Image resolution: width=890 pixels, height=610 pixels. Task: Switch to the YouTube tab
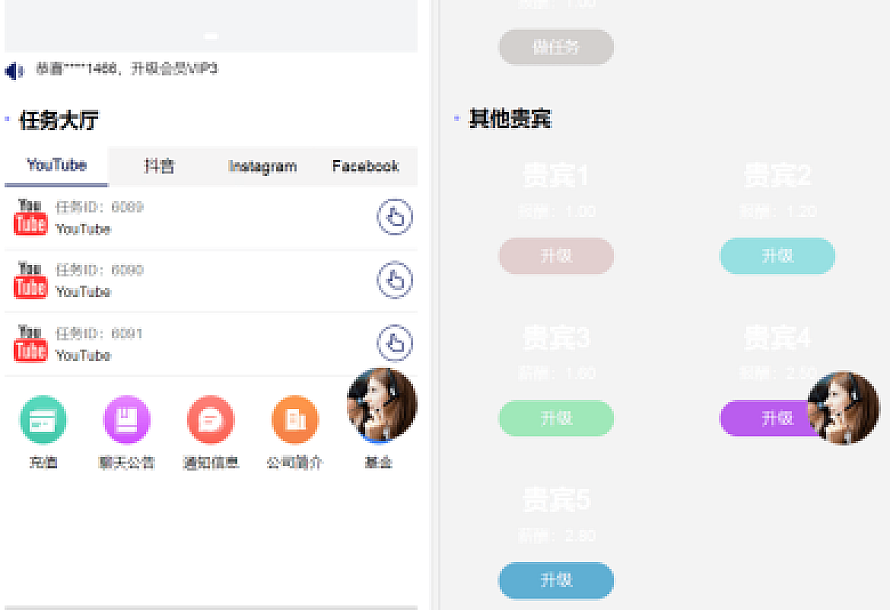57,166
